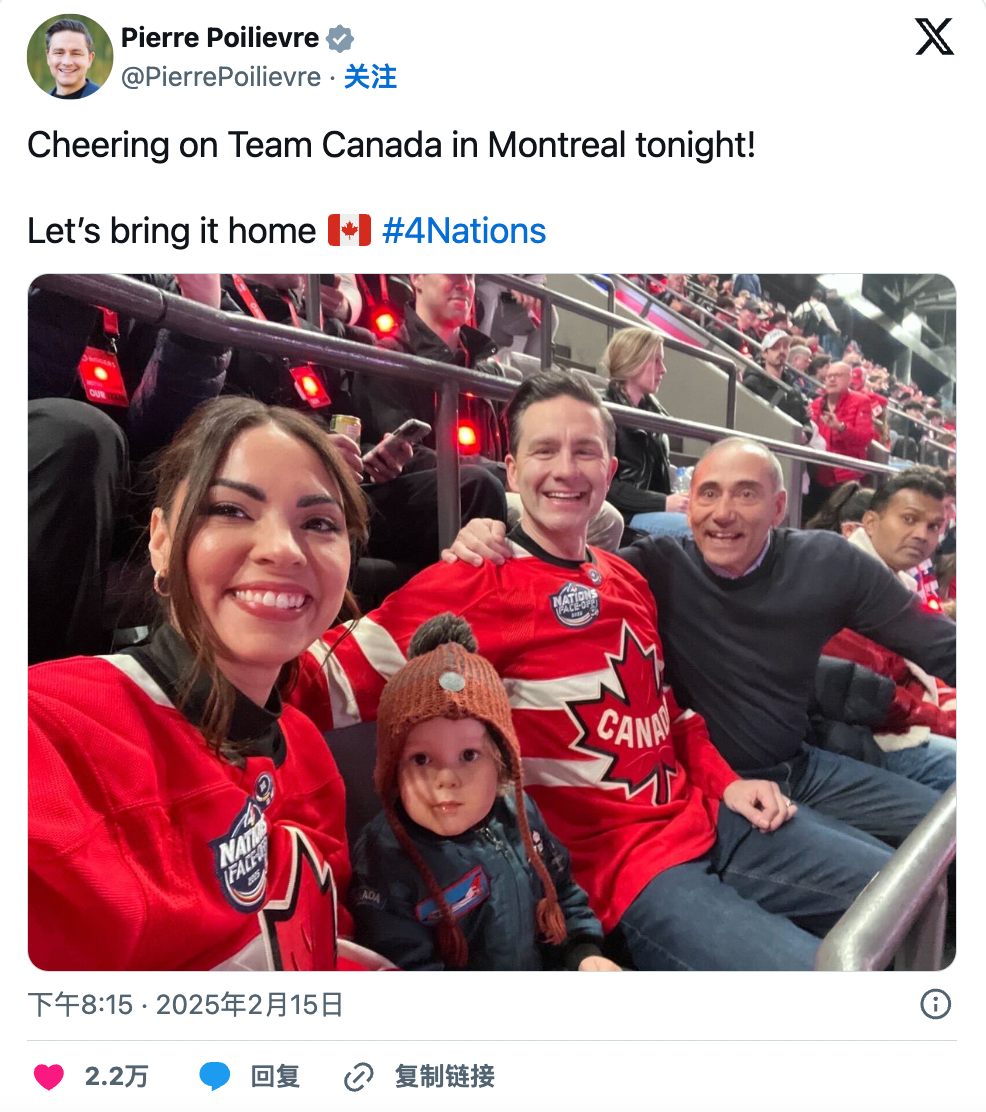Screen dimensions: 986x1112
Task: Click the word "Montreal" in the tweet
Action: [557, 146]
